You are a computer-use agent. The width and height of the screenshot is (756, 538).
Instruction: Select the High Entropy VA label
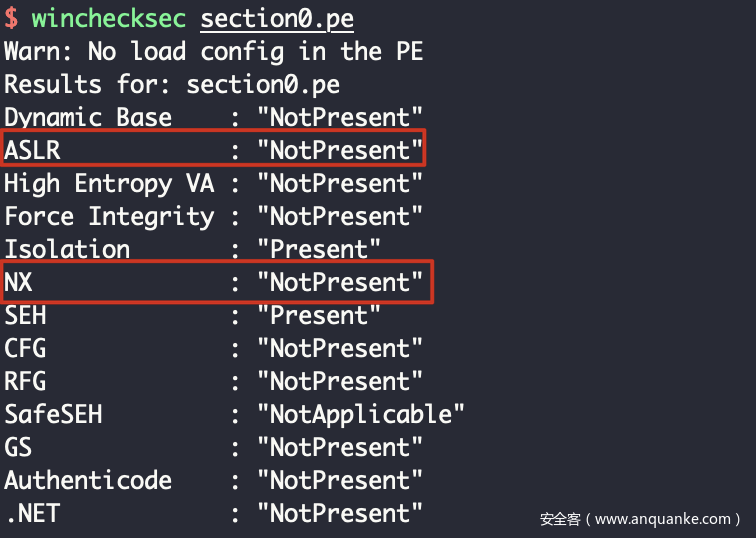pos(109,184)
